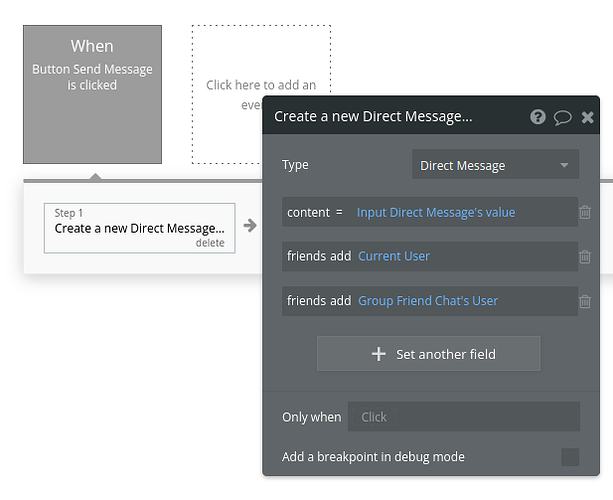613x500 pixels.
Task: Click the plus icon in Set another field
Action: pos(378,354)
